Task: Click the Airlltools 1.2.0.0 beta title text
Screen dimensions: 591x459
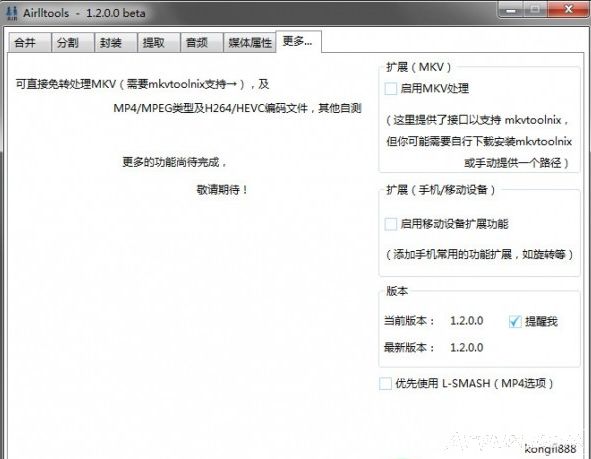Action: pos(84,13)
